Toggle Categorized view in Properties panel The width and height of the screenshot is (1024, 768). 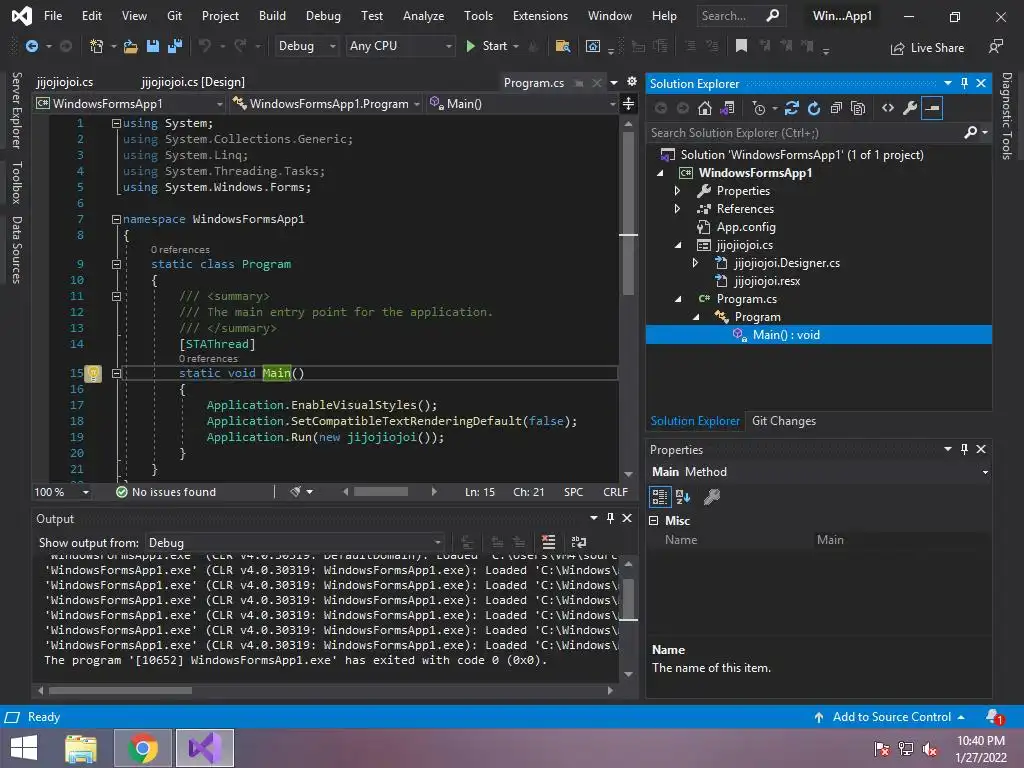point(660,498)
